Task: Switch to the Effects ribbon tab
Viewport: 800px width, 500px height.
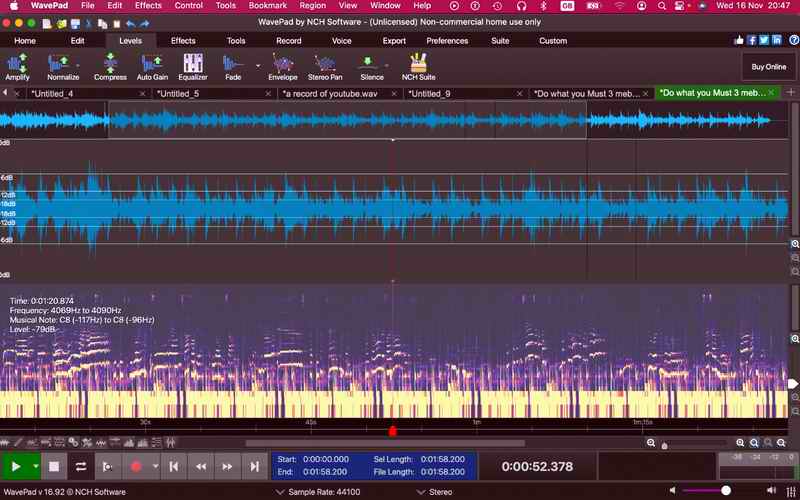Action: pyautogui.click(x=183, y=41)
